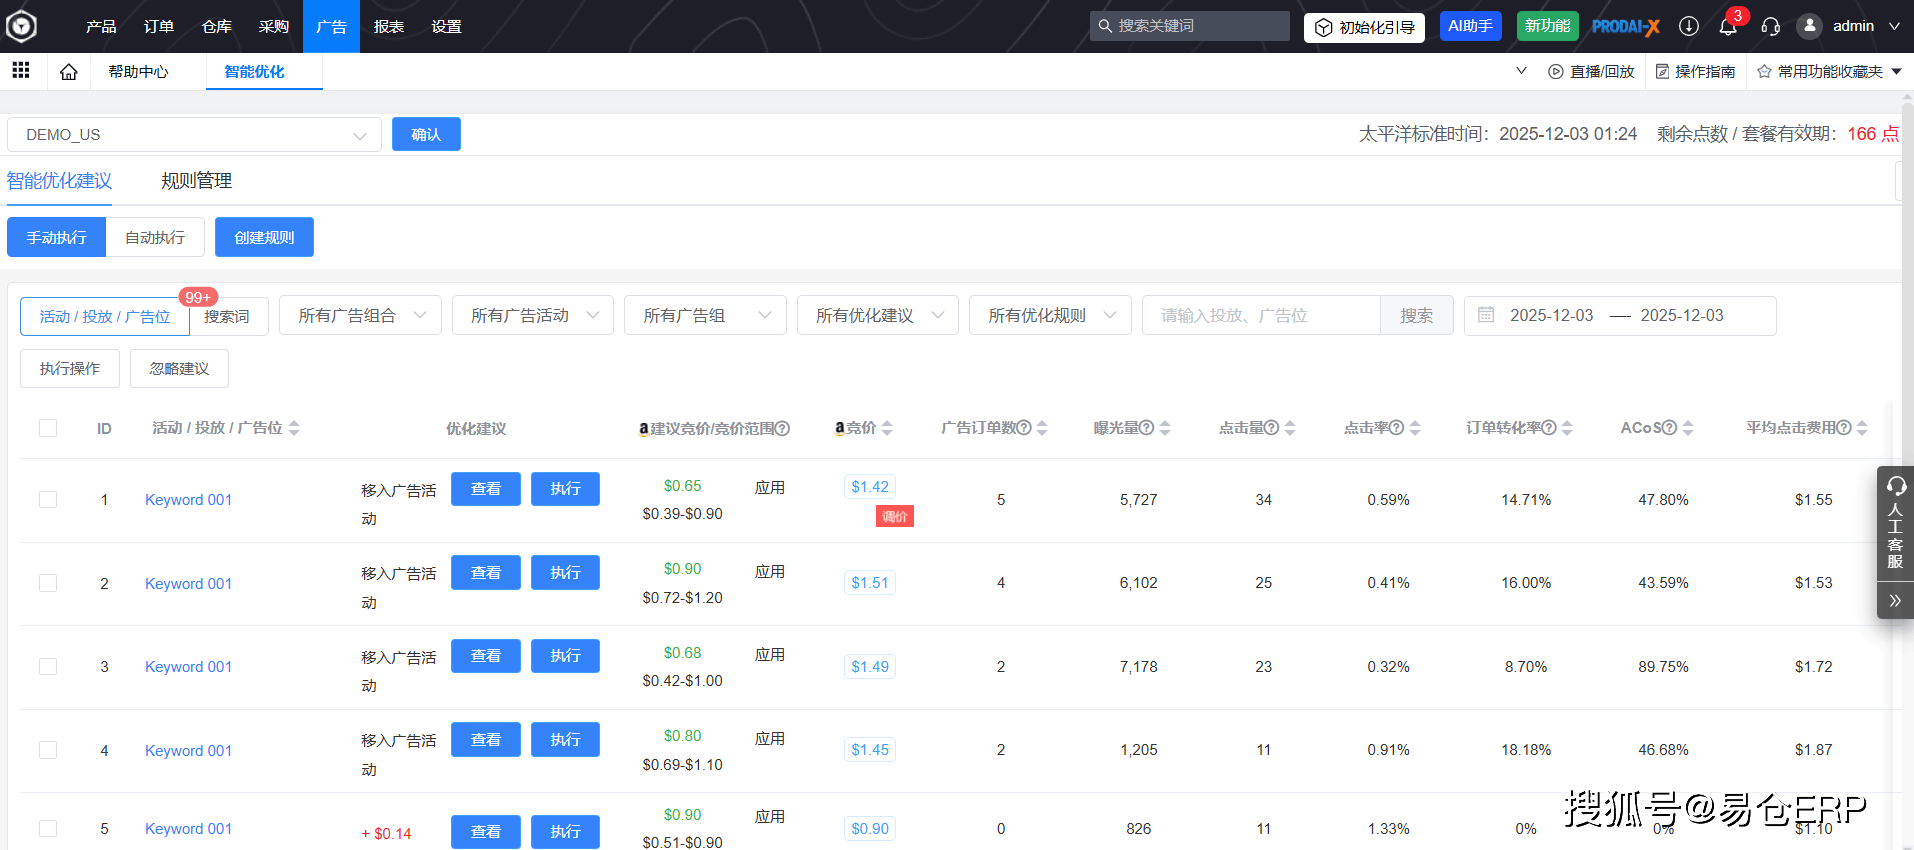The image size is (1914, 850).
Task: Check the select-all checkbox in table header
Action: (x=48, y=428)
